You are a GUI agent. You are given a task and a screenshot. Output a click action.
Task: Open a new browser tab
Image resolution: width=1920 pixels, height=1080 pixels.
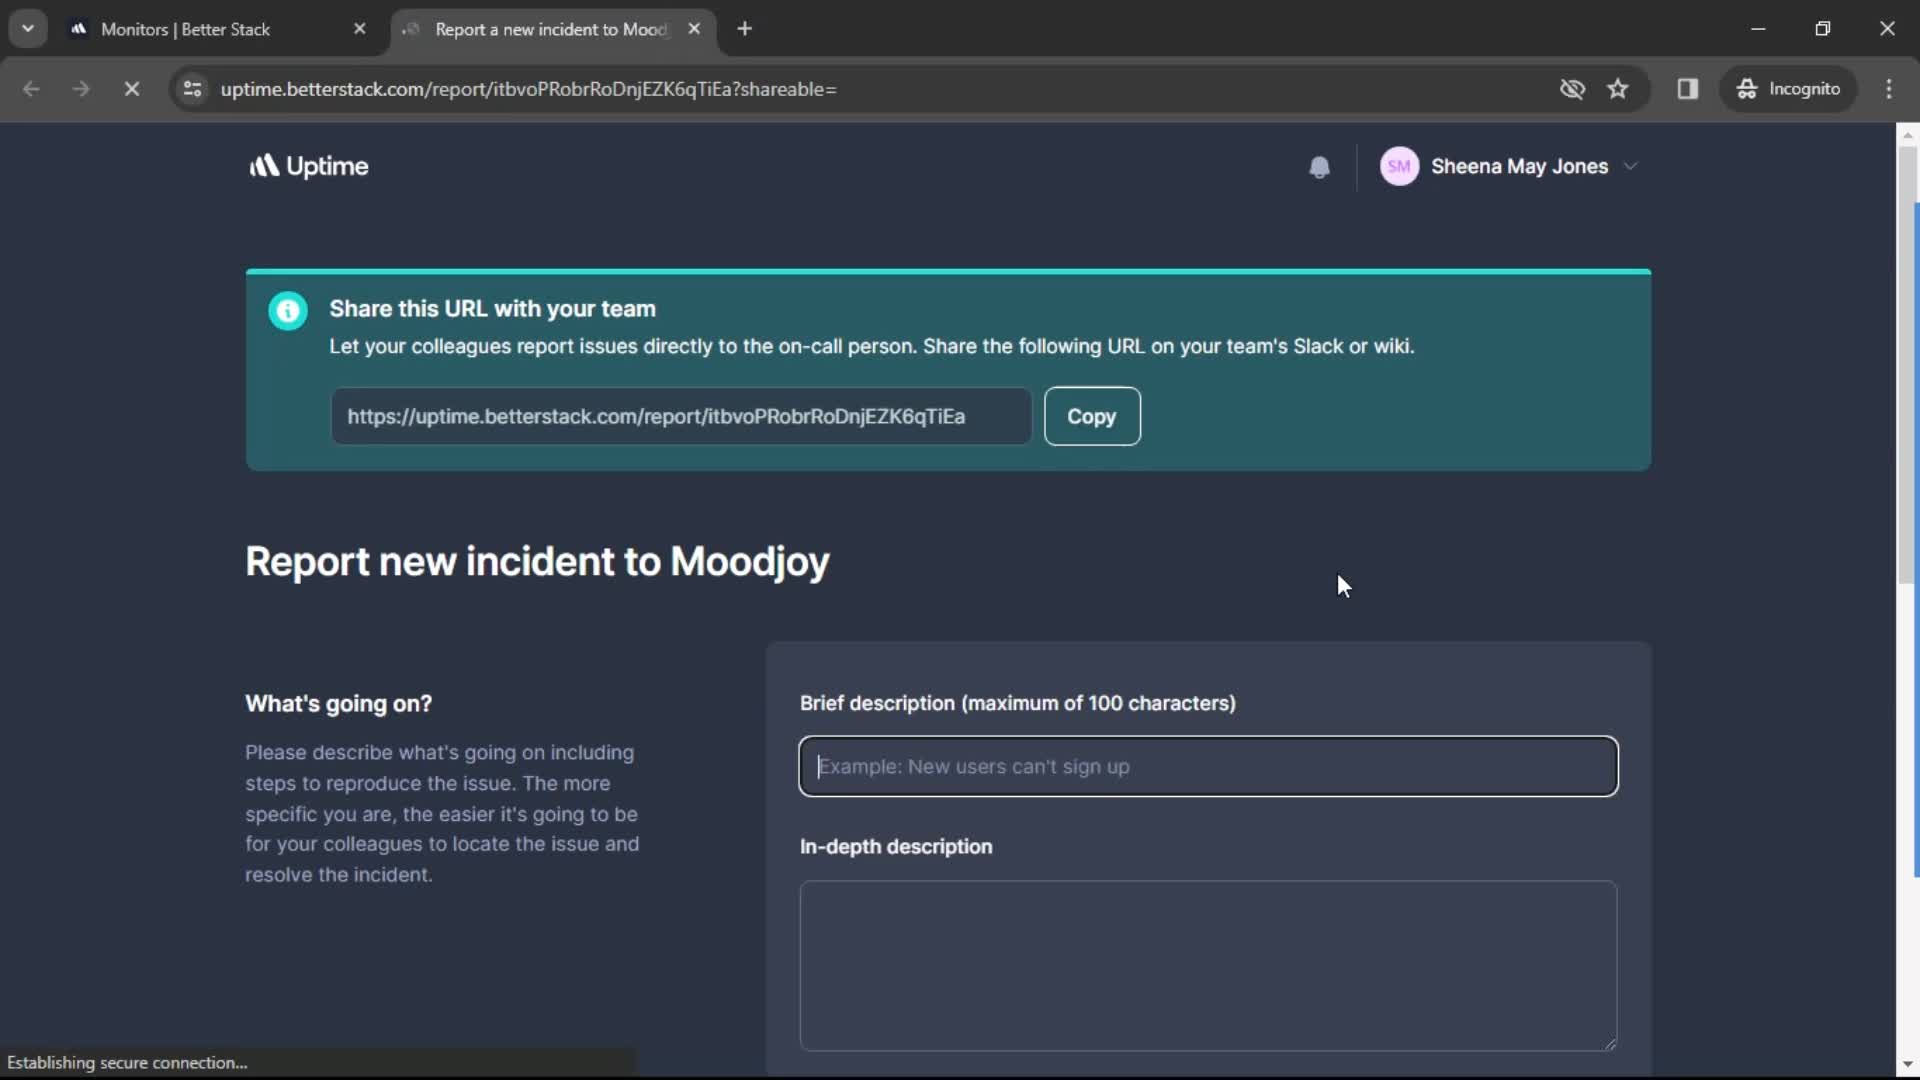tap(744, 29)
